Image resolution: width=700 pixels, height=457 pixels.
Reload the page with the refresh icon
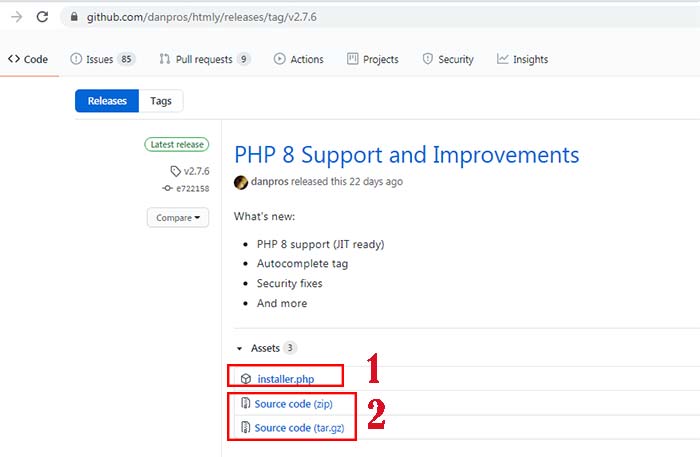coord(42,17)
